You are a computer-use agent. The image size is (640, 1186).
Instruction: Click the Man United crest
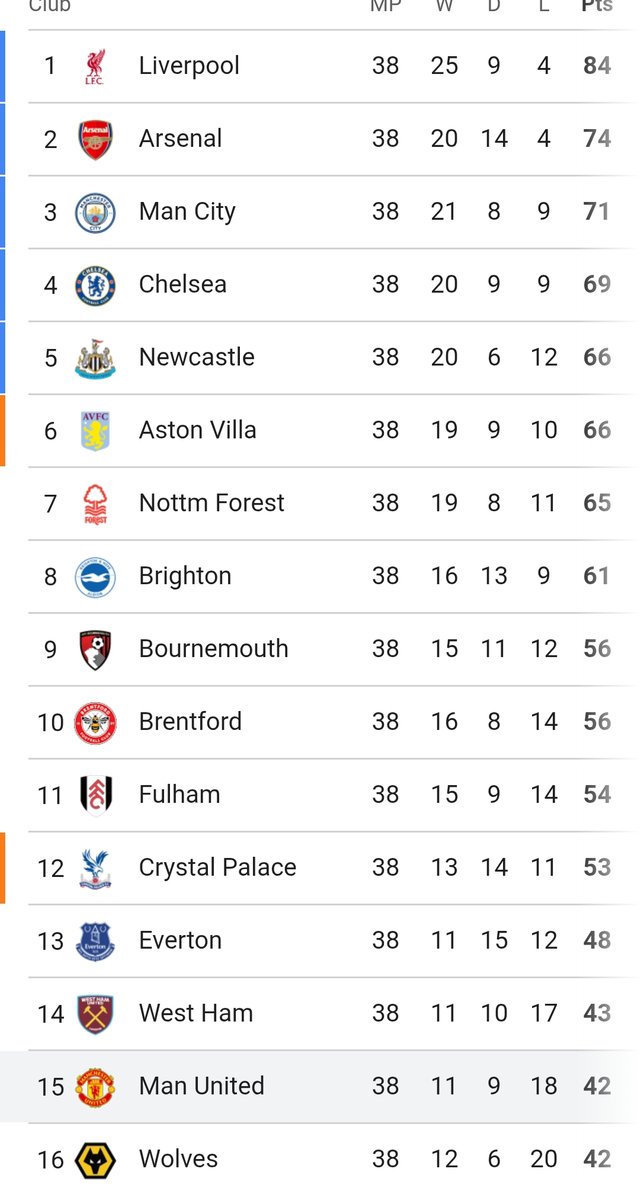pyautogui.click(x=95, y=1087)
